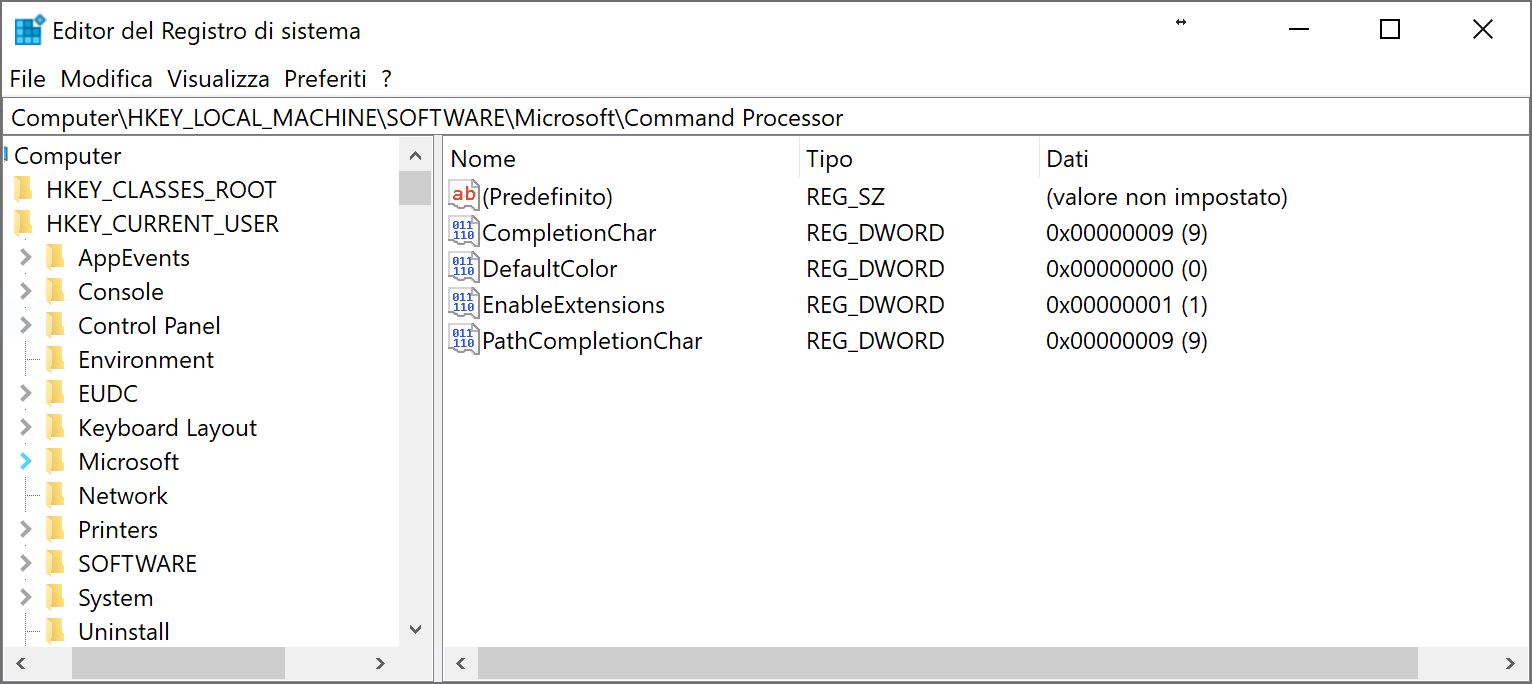Expand the Control Panel key
This screenshot has width=1532, height=684.
point(26,326)
